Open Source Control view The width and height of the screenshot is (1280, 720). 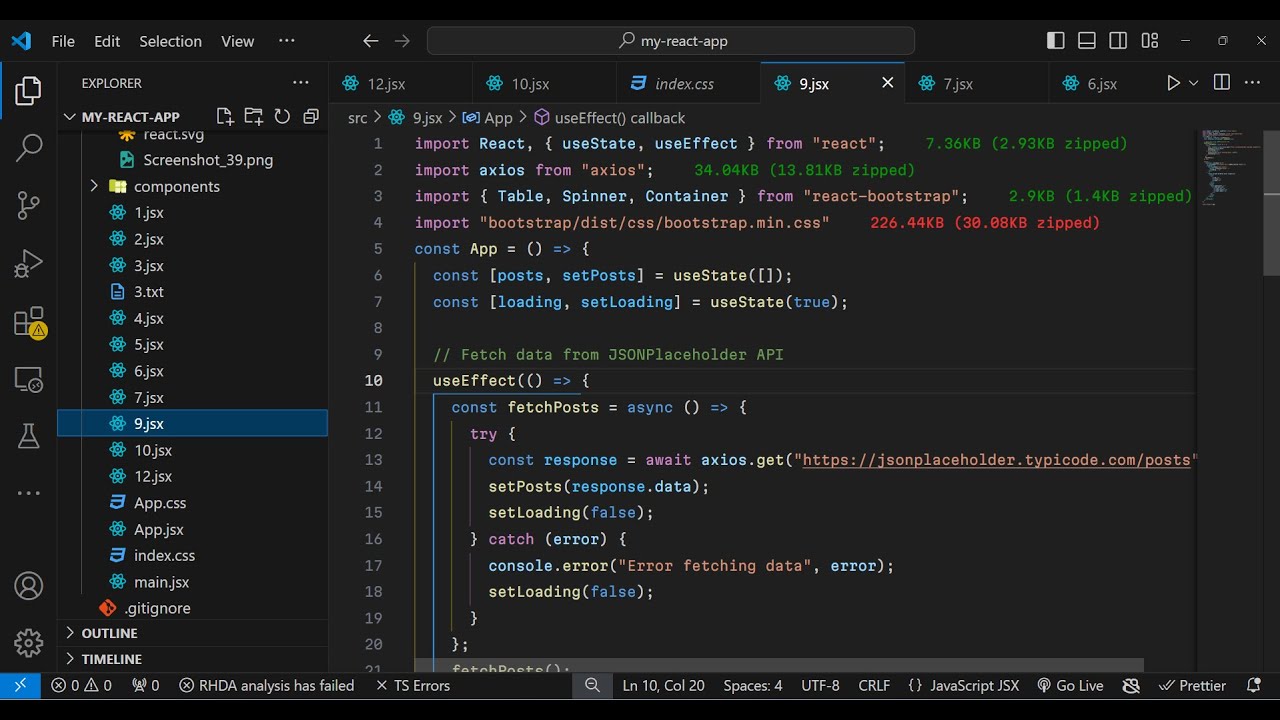28,206
